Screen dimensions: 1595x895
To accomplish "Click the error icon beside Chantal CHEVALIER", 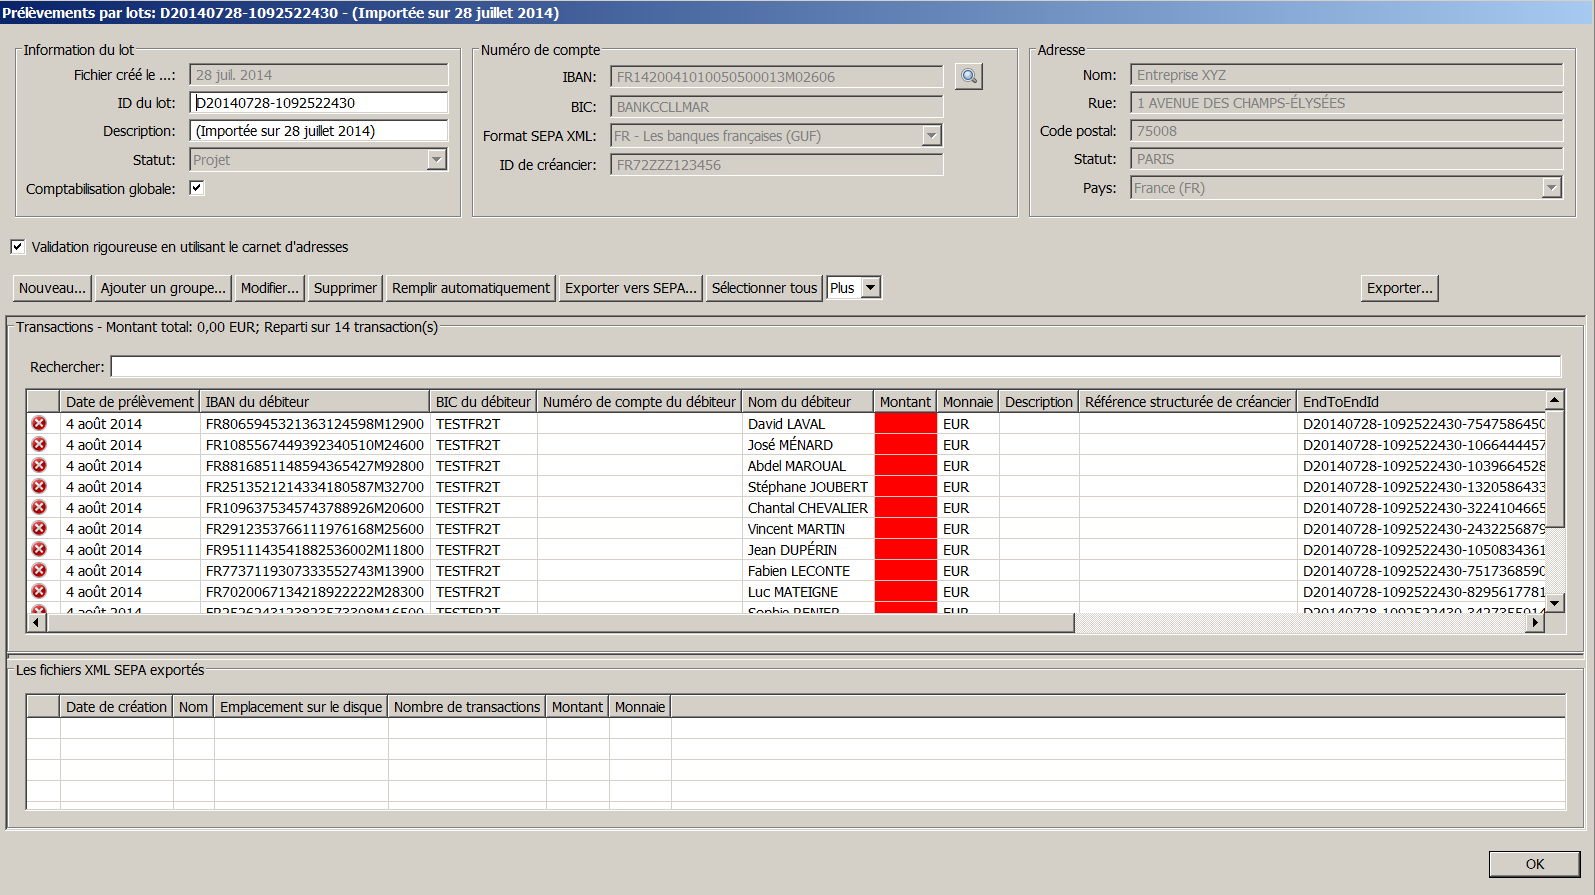I will [39, 508].
